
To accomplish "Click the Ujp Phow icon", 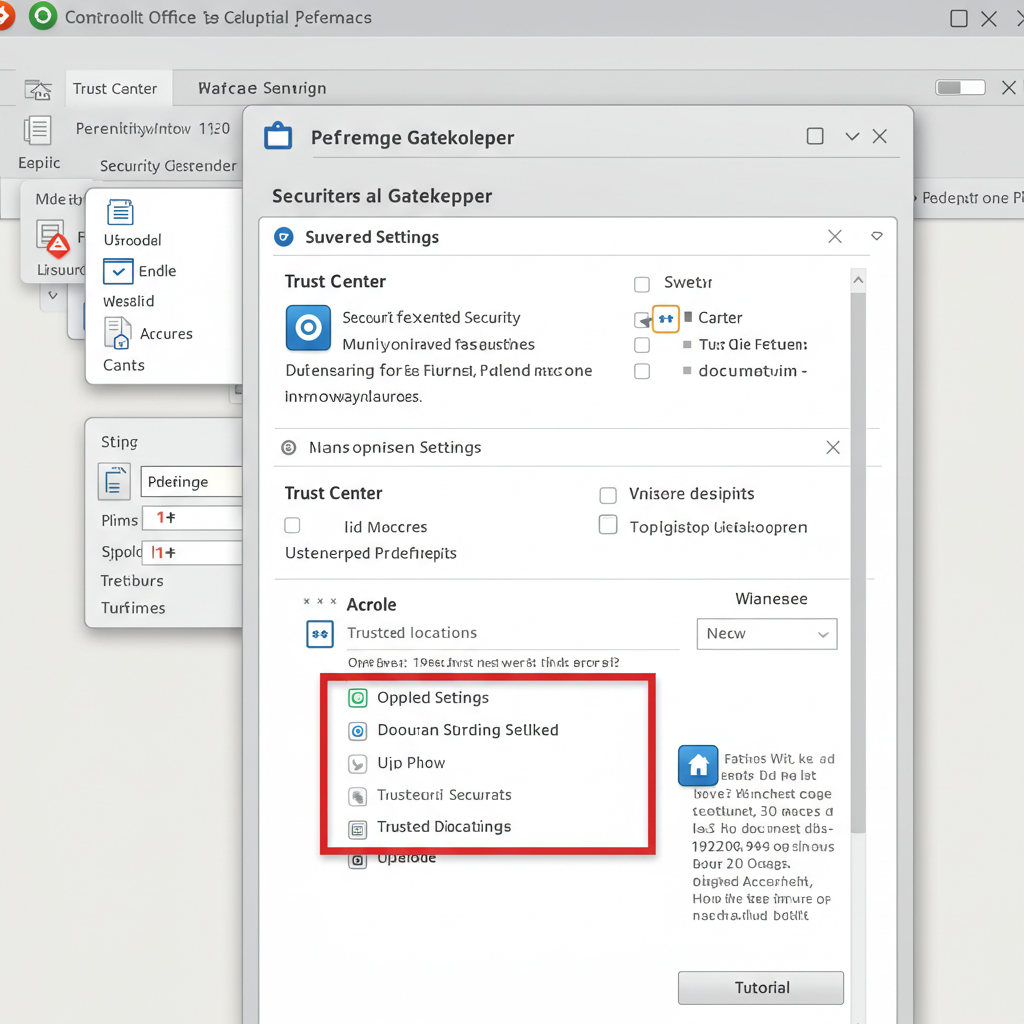I will (357, 763).
